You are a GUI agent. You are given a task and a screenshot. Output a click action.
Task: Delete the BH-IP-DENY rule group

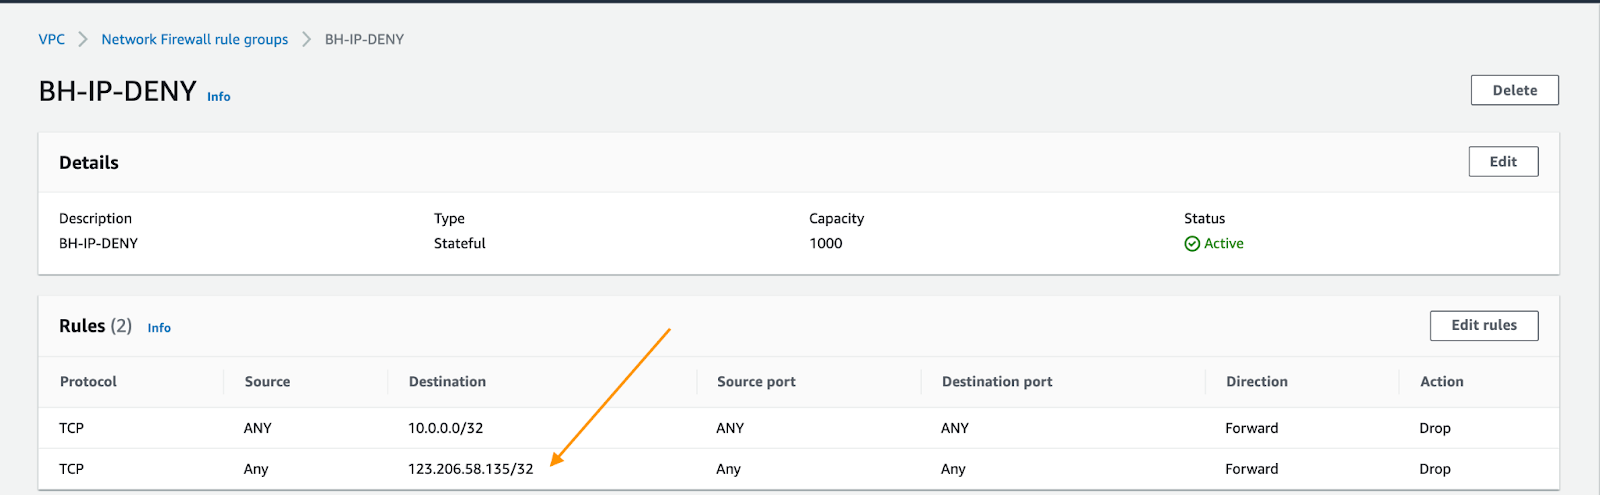tap(1514, 90)
